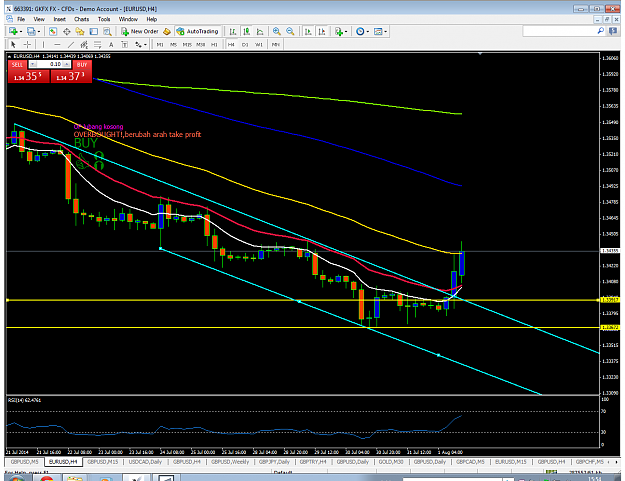
Task: Select the Trendline drawing tool
Action: click(x=71, y=45)
